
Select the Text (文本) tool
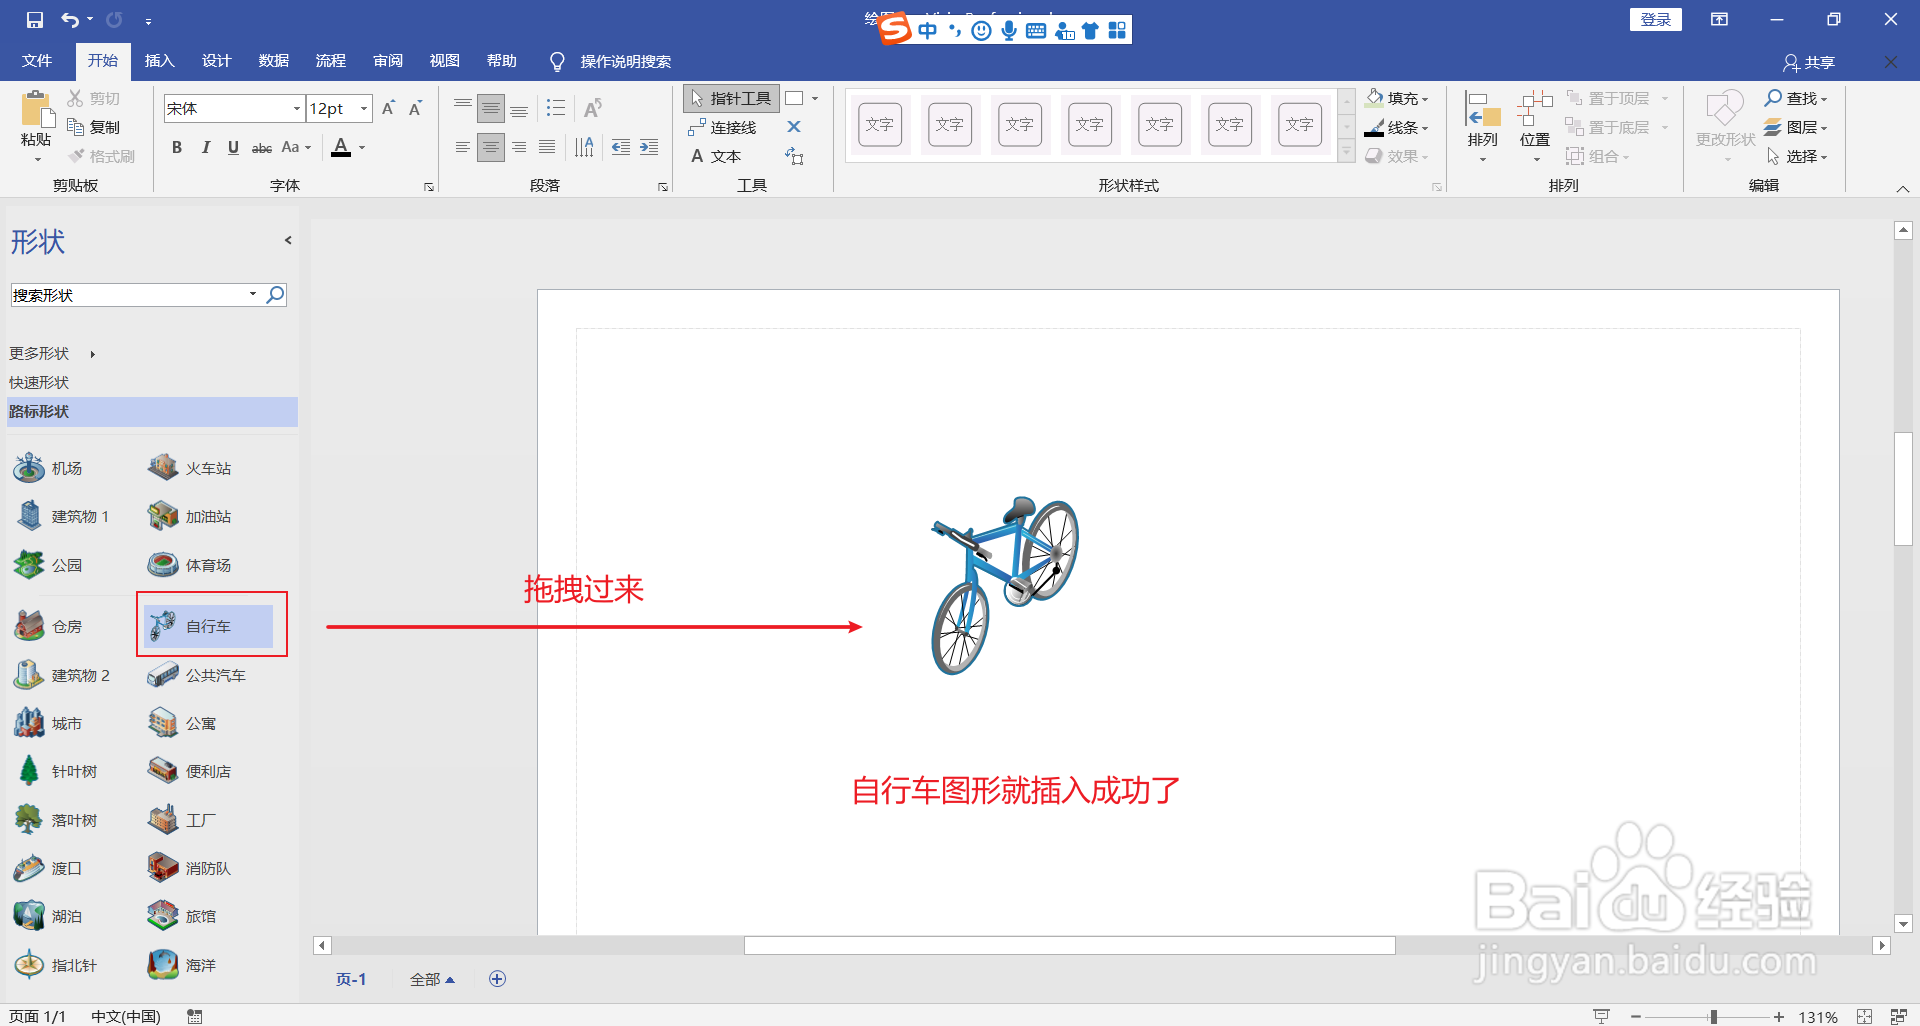click(x=716, y=156)
